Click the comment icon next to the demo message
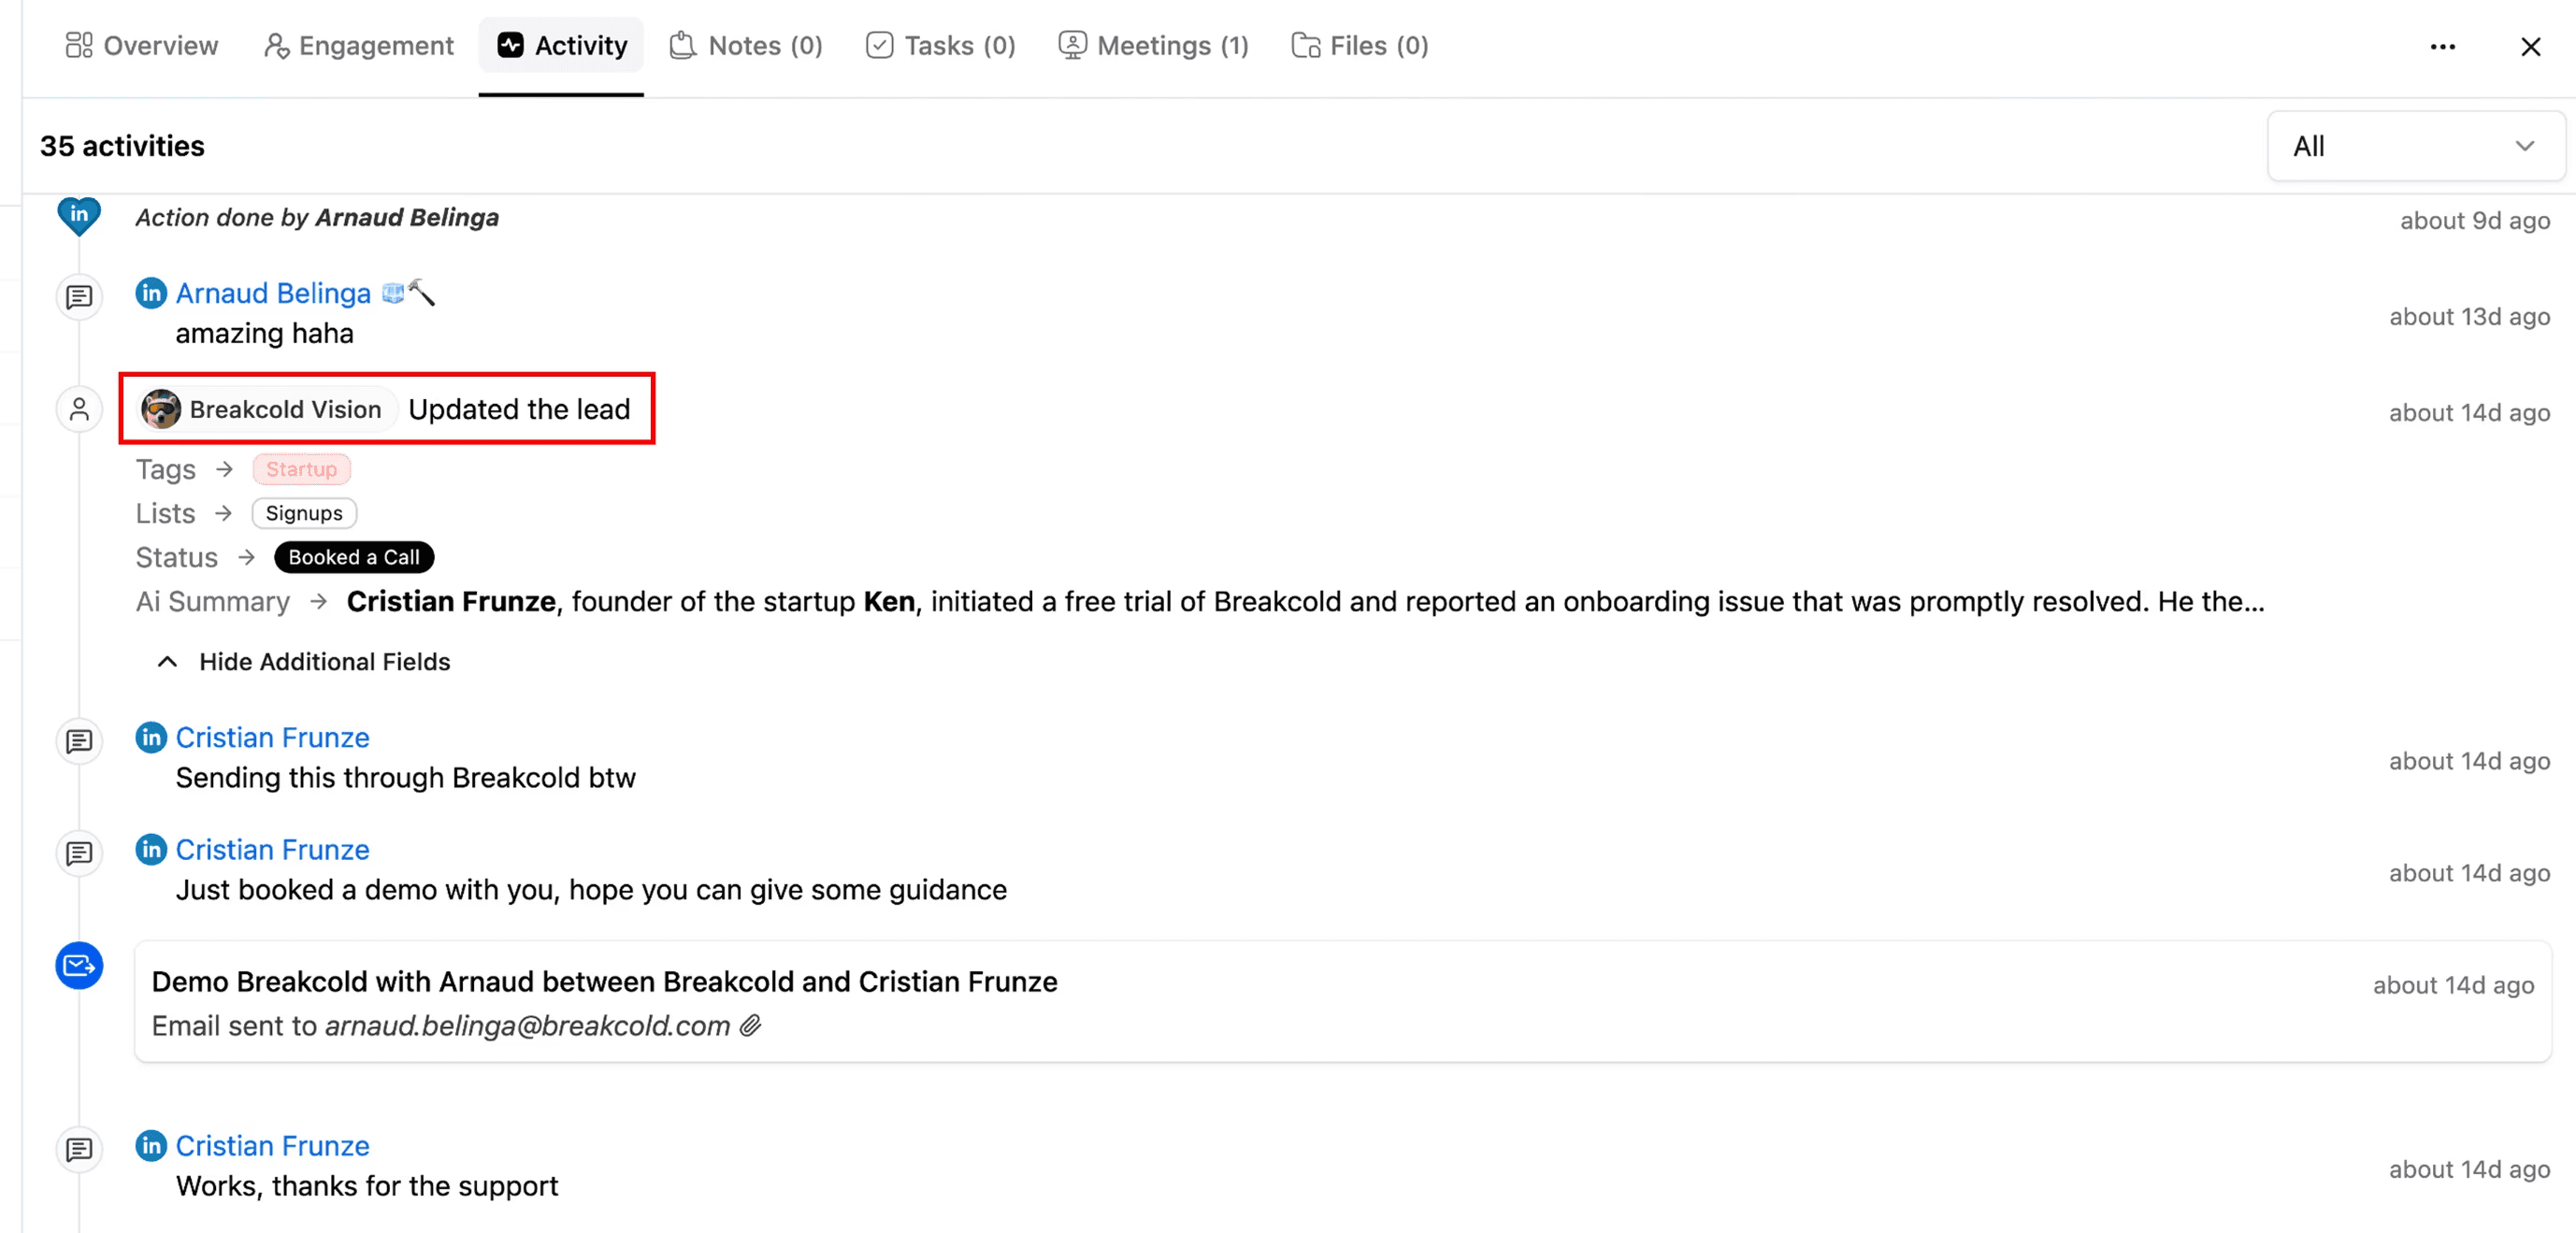This screenshot has height=1233, width=2576. pyautogui.click(x=79, y=853)
